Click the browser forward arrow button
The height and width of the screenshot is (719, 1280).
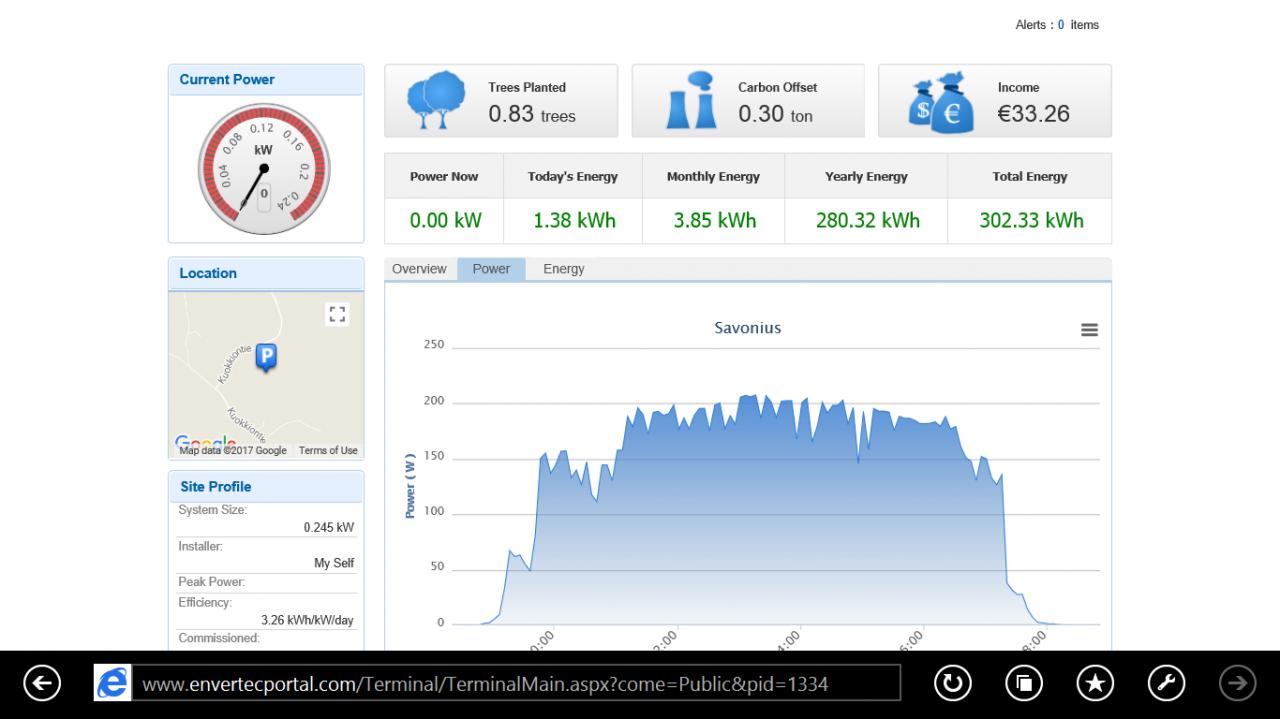[1238, 683]
